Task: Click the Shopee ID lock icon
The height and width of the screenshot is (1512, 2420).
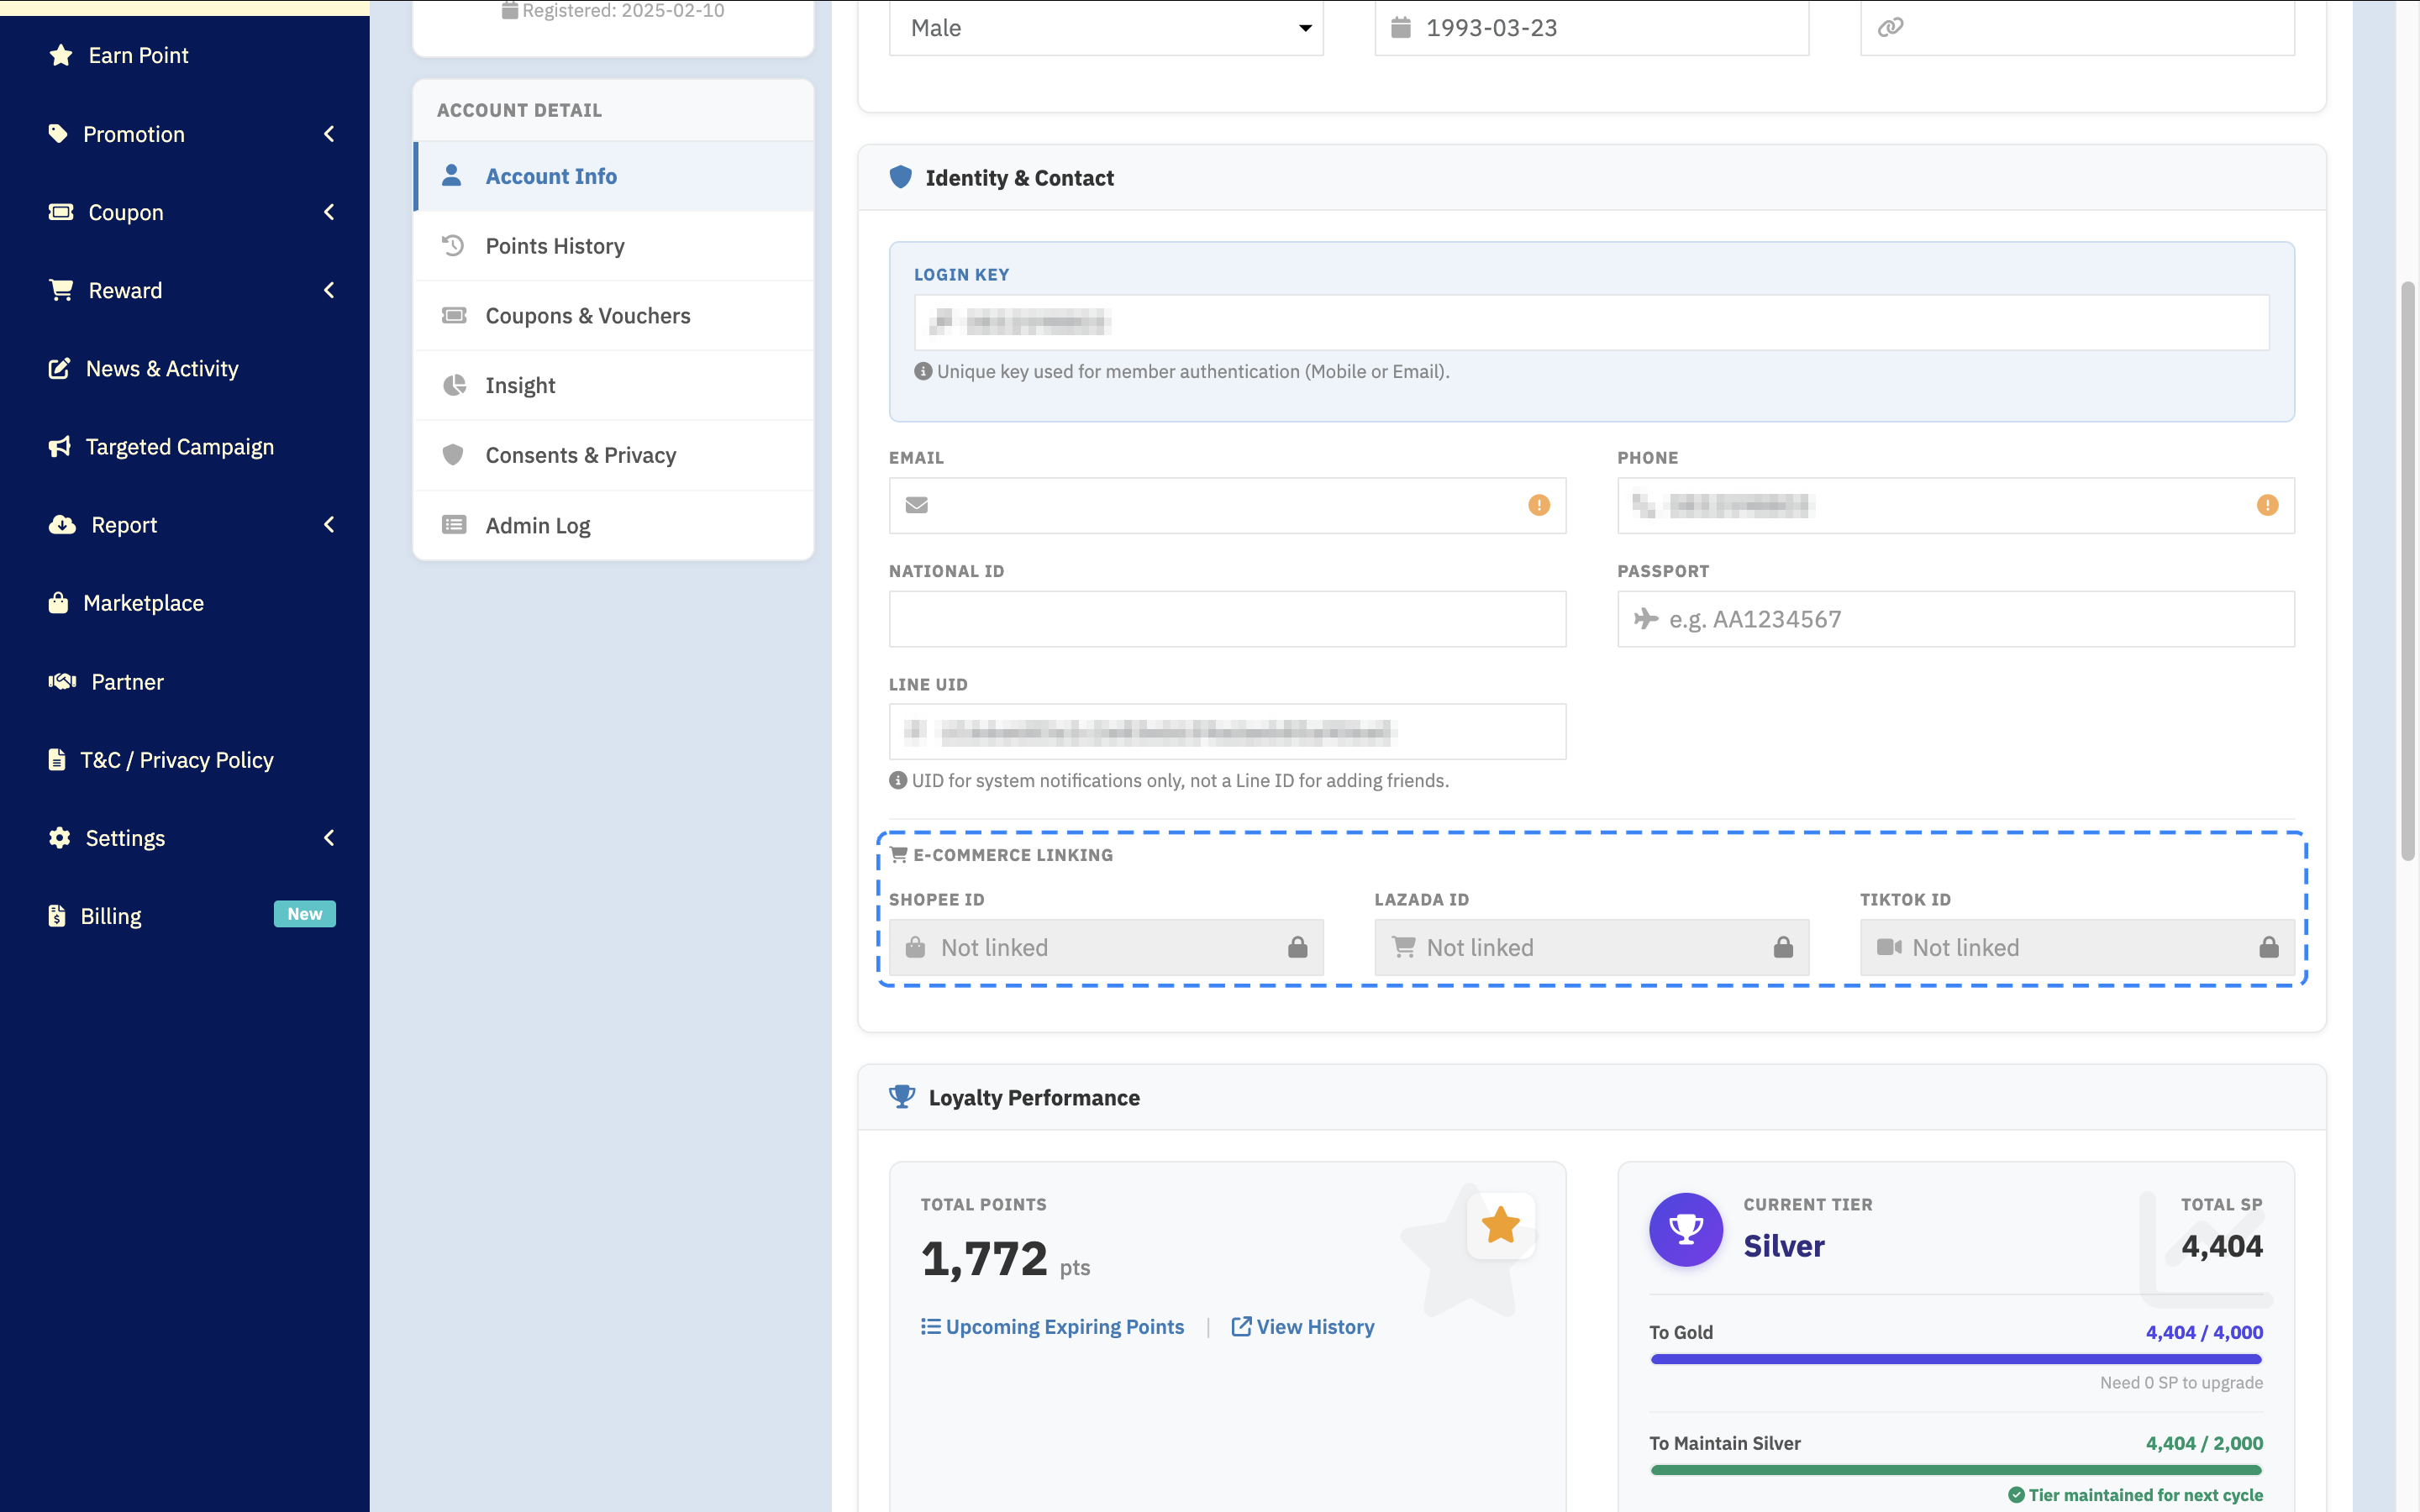Action: 1297,947
